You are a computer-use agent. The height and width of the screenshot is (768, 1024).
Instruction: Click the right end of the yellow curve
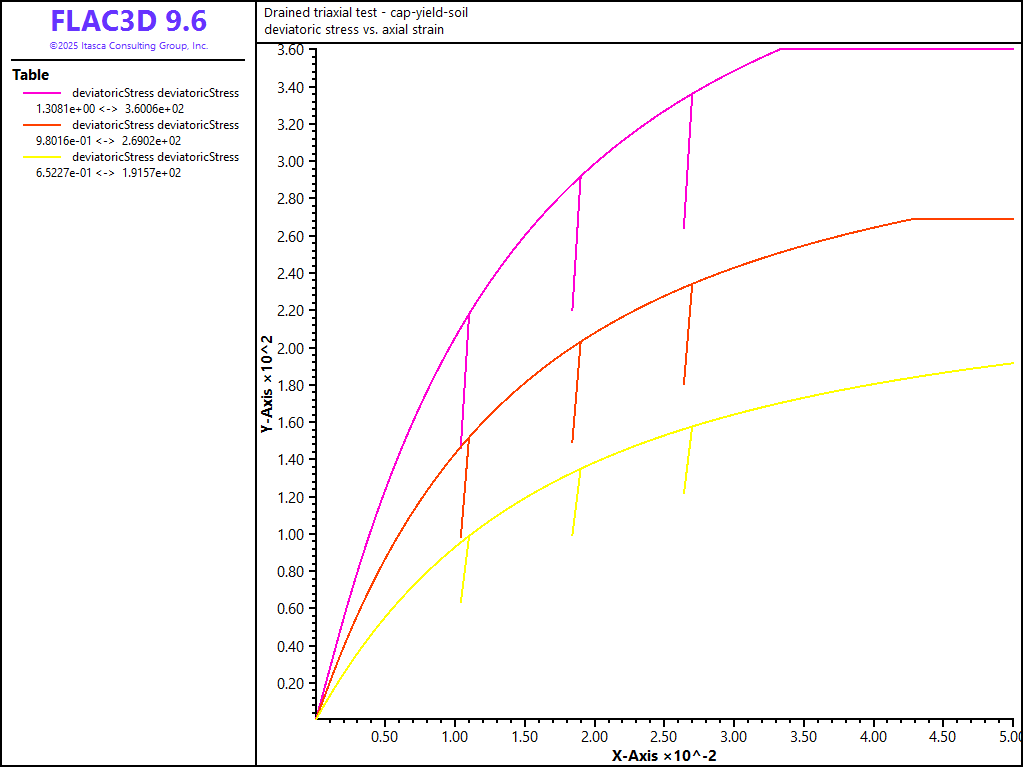1010,364
